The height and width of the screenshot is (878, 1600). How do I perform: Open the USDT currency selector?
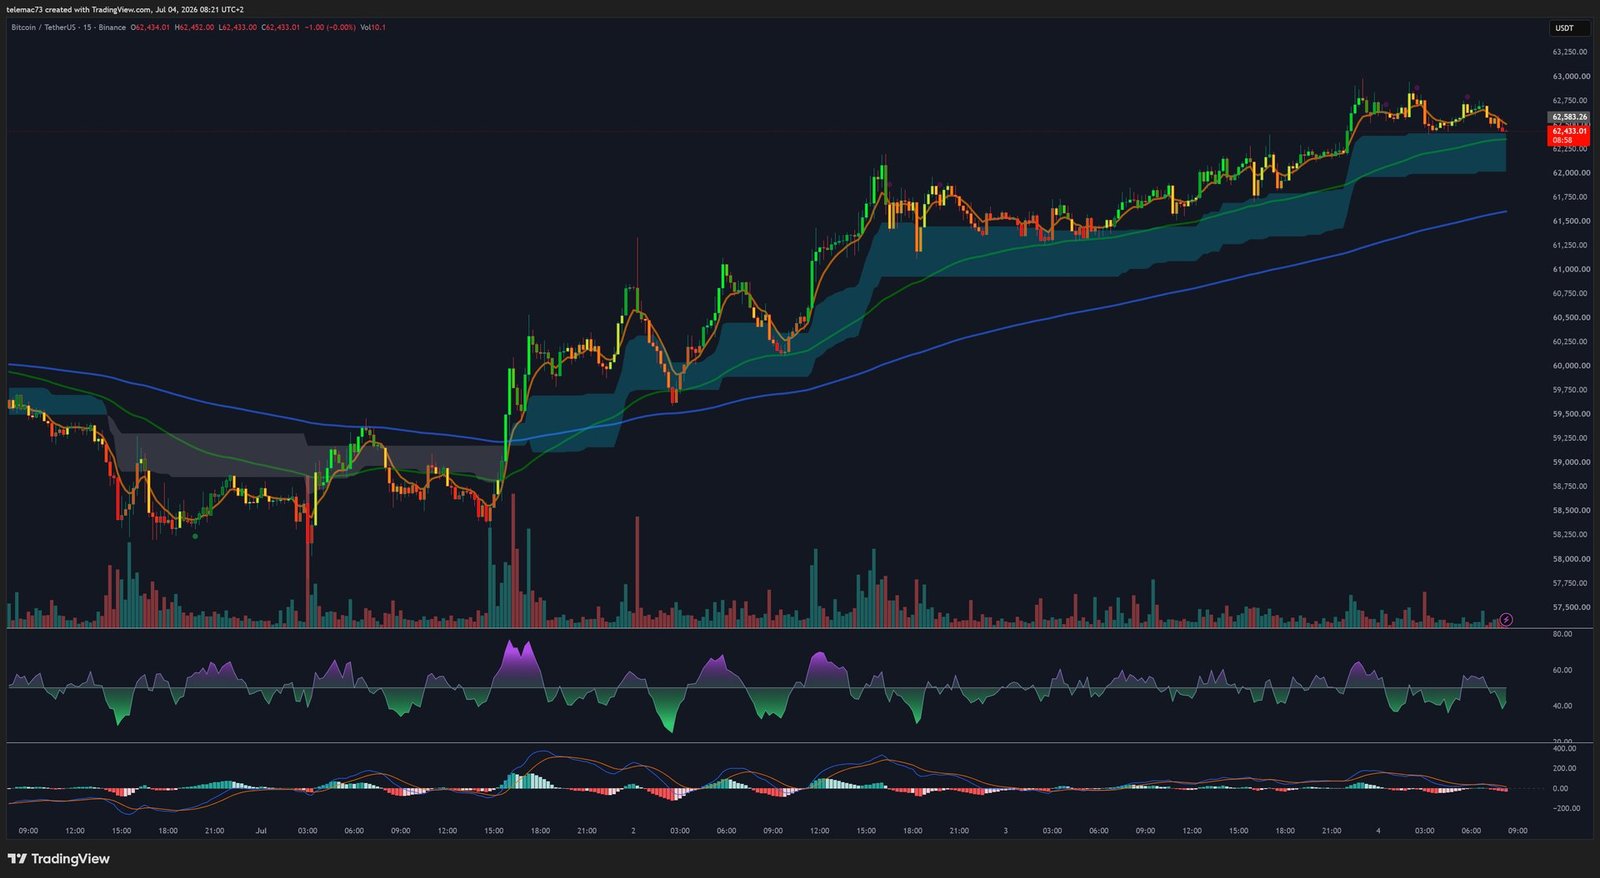point(1569,28)
